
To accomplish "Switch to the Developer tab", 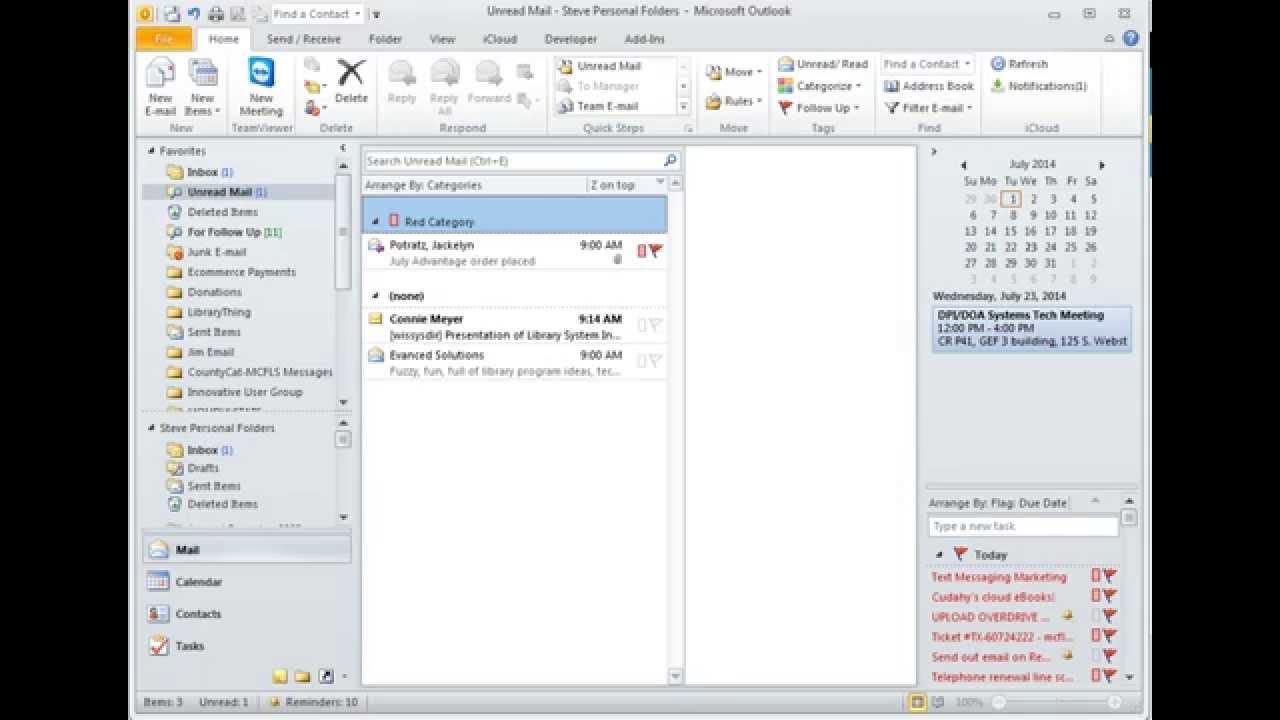I will [x=570, y=39].
